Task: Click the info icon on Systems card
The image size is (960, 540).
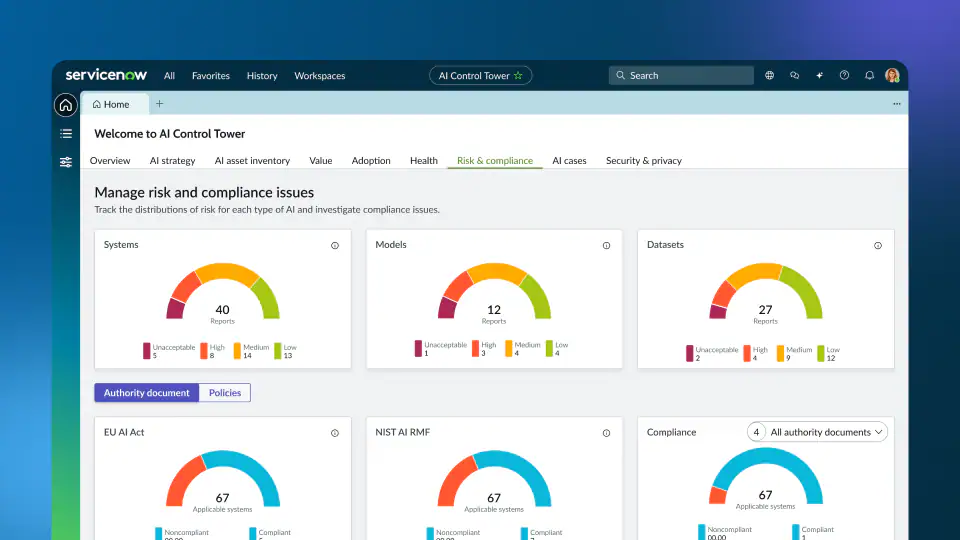Action: pyautogui.click(x=334, y=245)
